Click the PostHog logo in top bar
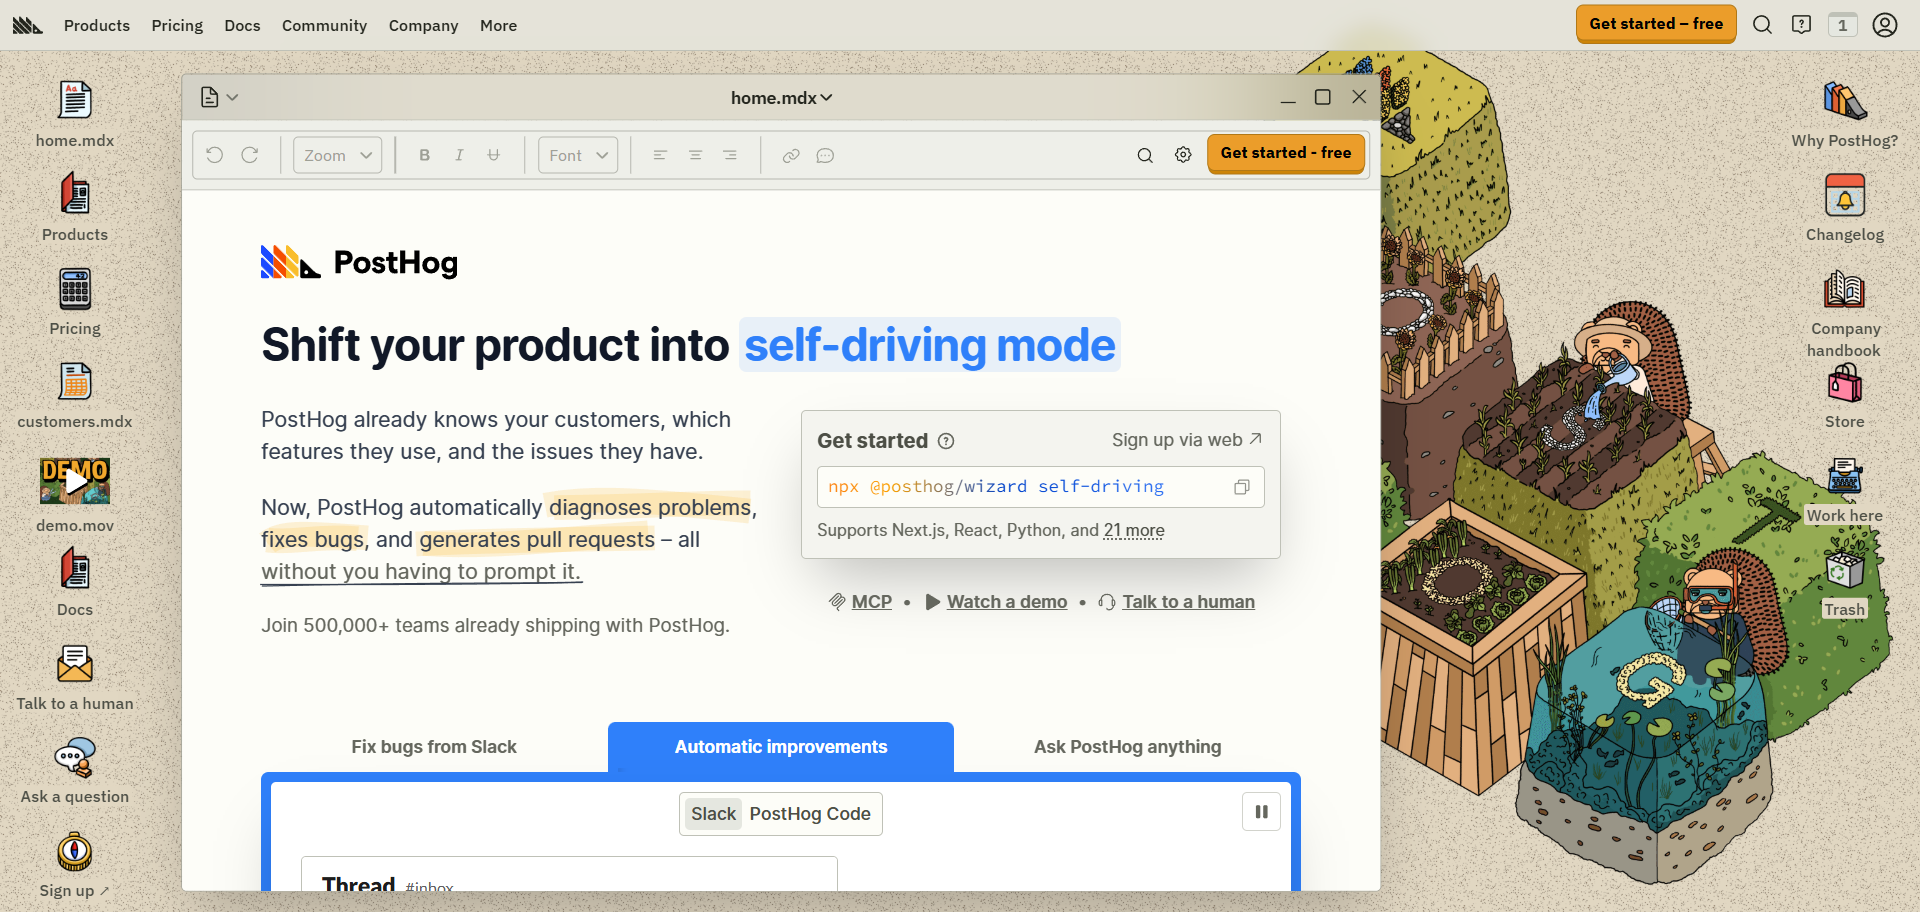Viewport: 1920px width, 912px height. [27, 25]
